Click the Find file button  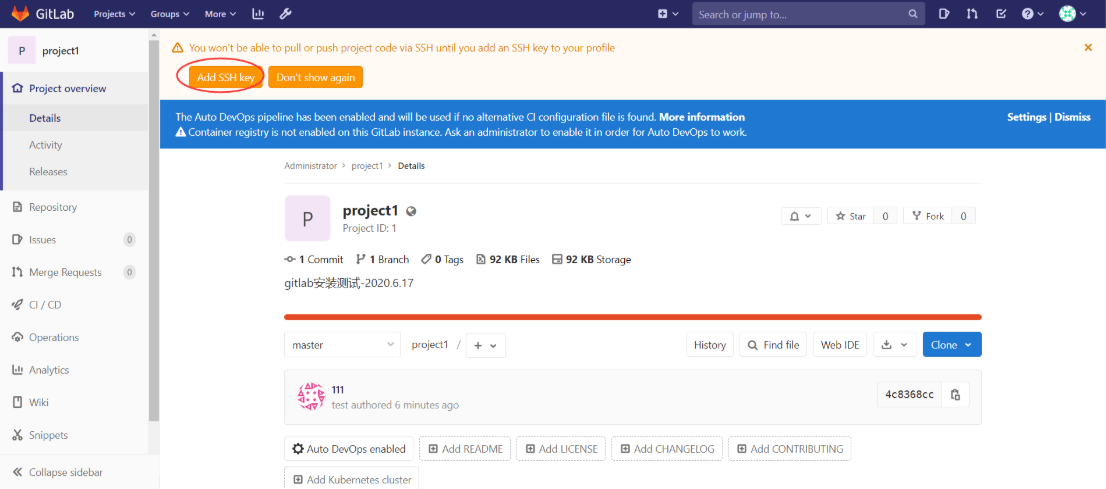click(773, 345)
